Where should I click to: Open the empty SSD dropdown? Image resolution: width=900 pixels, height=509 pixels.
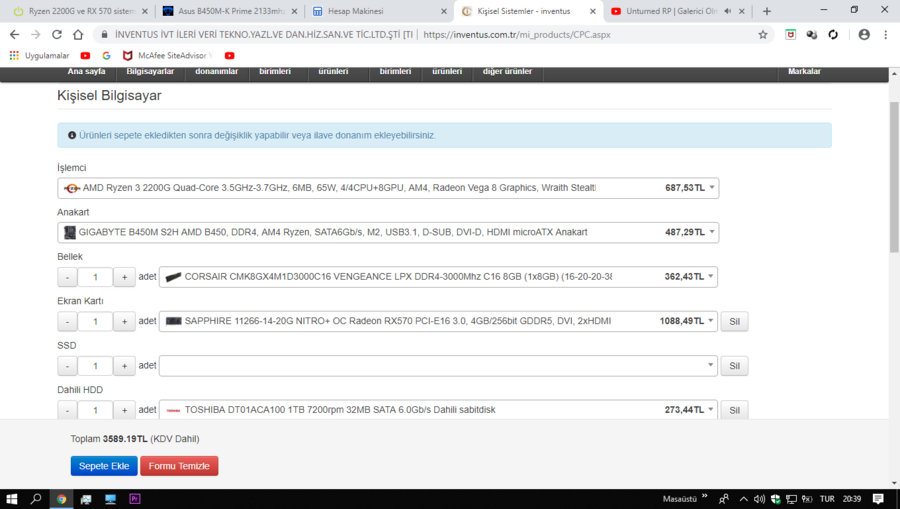click(x=438, y=366)
